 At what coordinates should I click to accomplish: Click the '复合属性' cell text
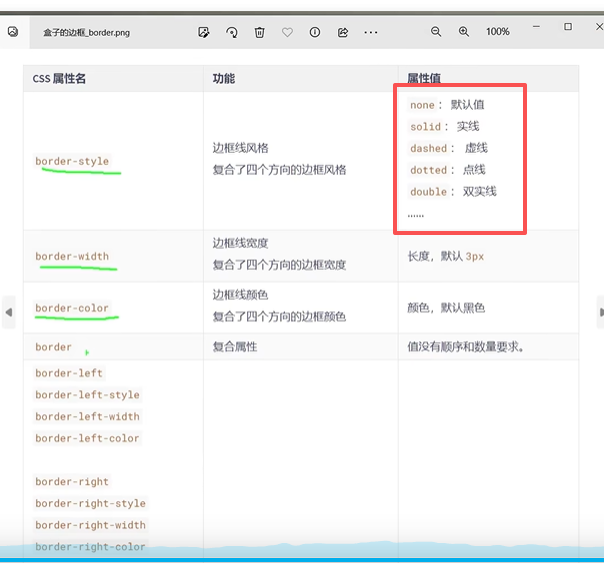pyautogui.click(x=235, y=347)
